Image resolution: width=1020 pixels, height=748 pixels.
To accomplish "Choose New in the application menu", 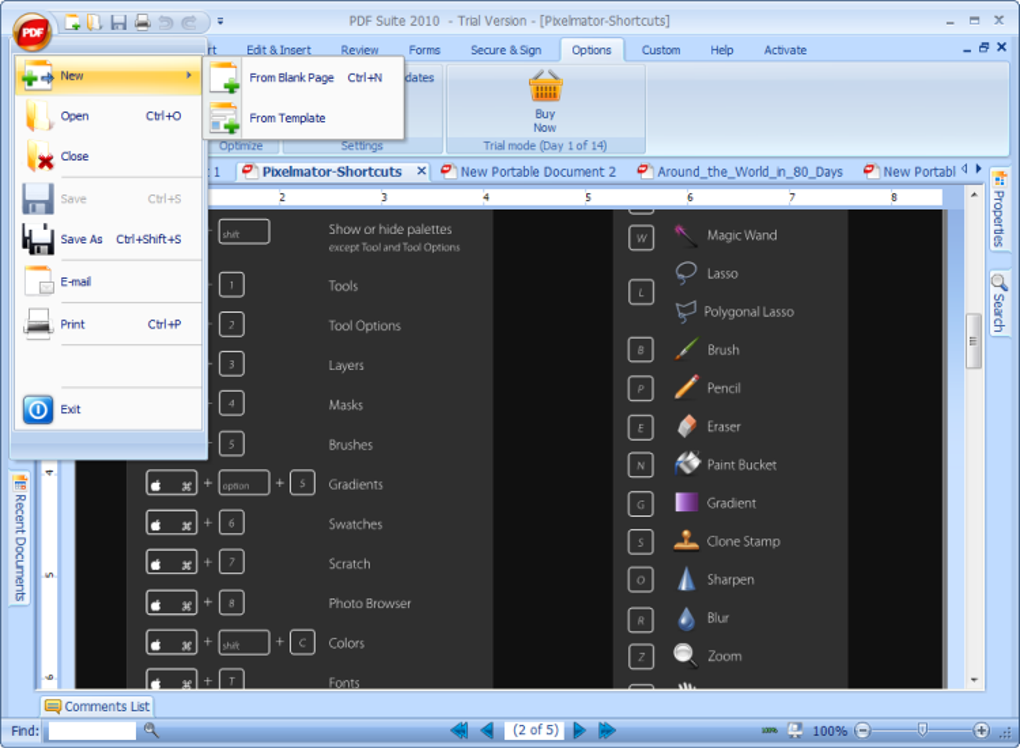I will tap(108, 76).
